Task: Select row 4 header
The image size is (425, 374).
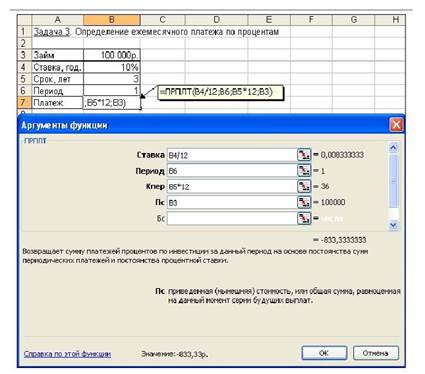Action: pos(24,67)
